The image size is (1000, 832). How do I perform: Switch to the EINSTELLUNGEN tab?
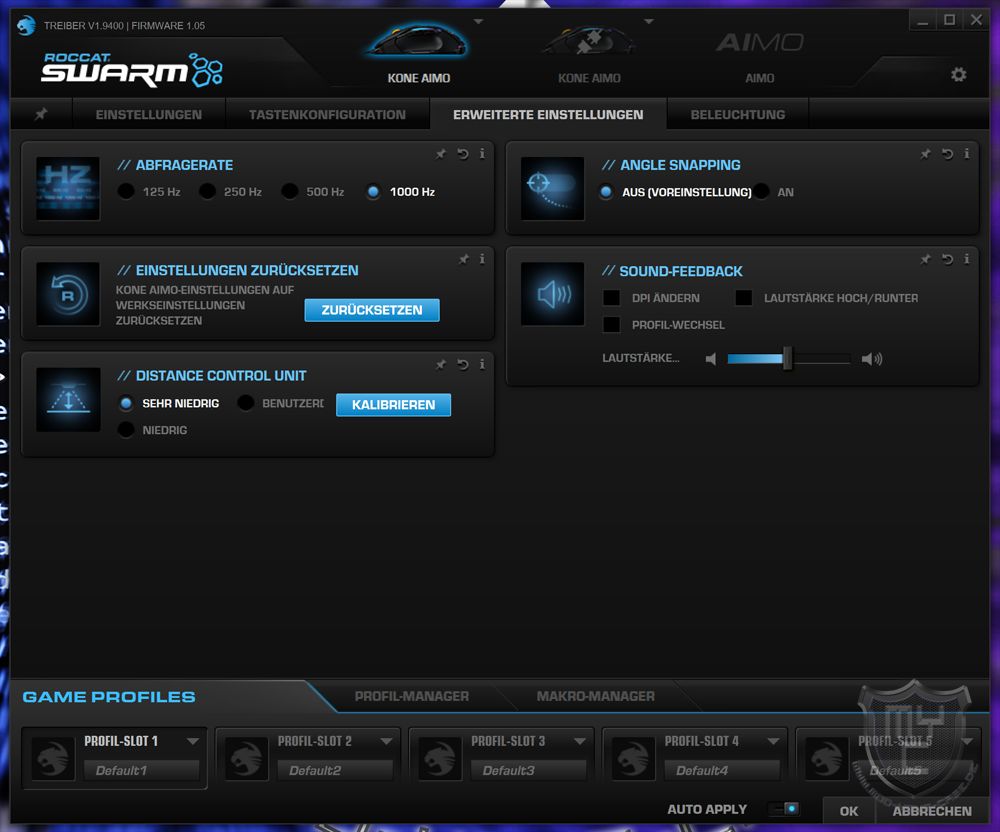[x=149, y=115]
